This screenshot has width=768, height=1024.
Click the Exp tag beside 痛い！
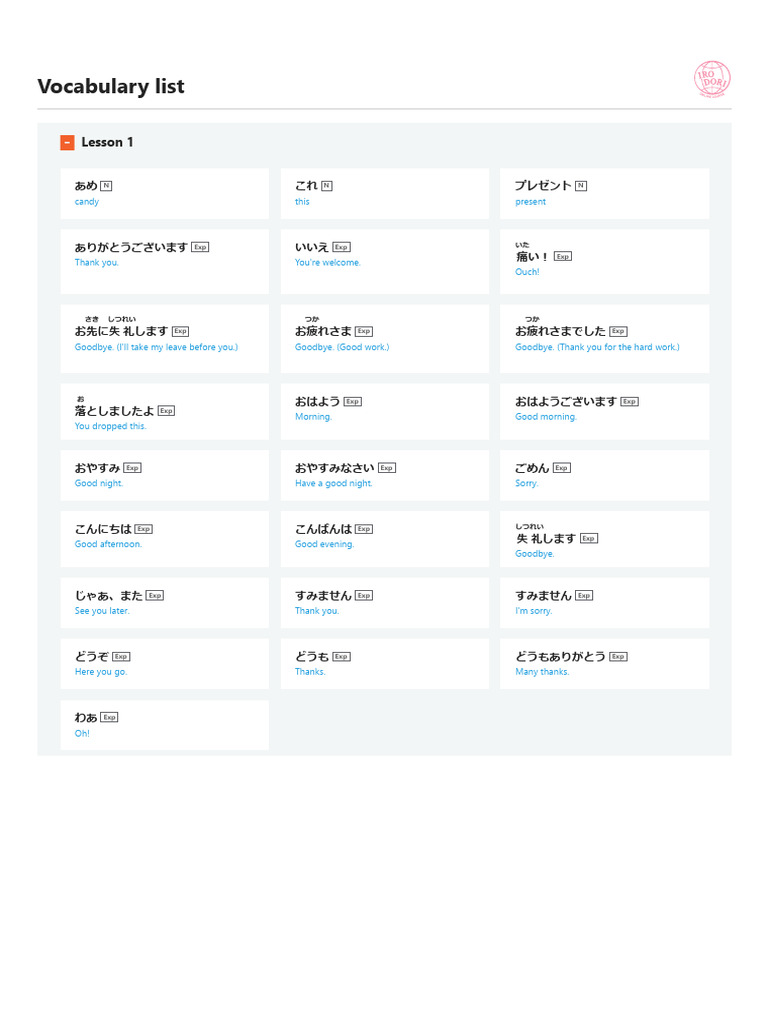click(563, 257)
